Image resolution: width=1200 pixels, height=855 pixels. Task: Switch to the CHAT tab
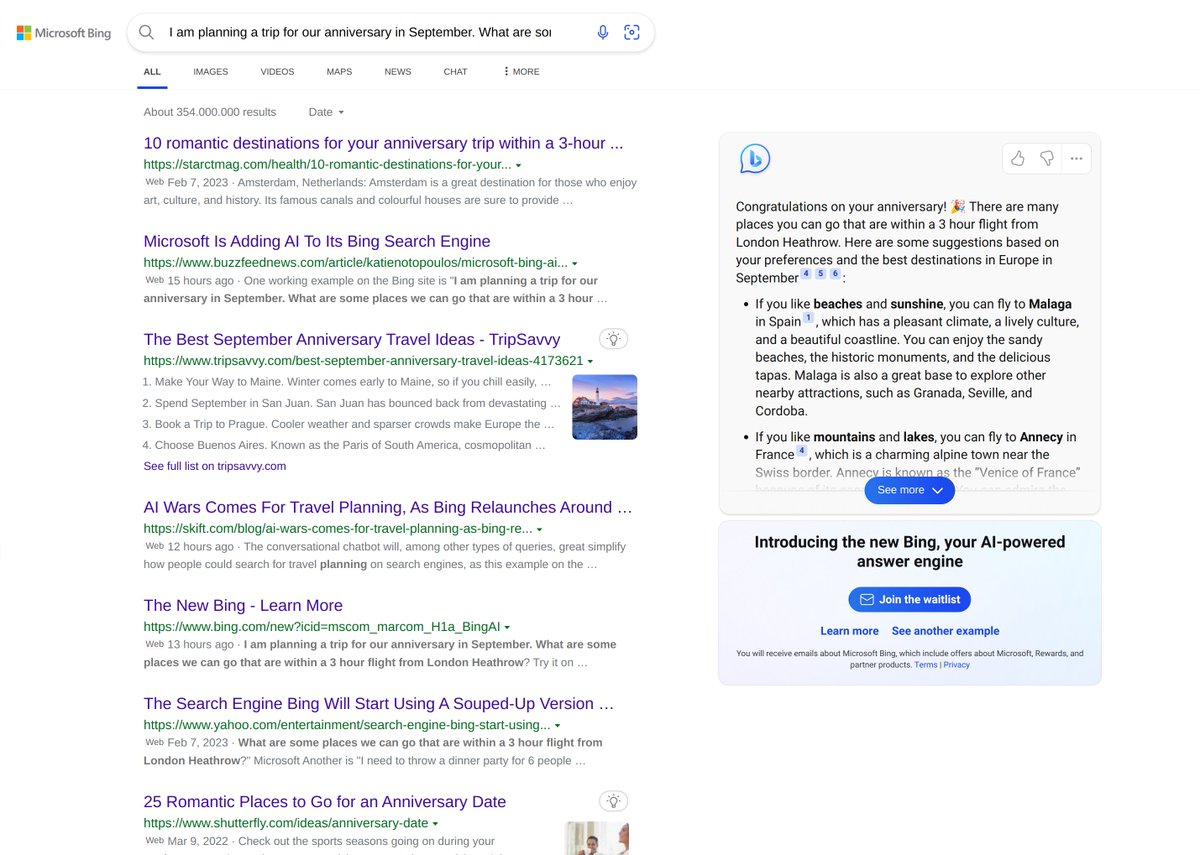coord(455,72)
